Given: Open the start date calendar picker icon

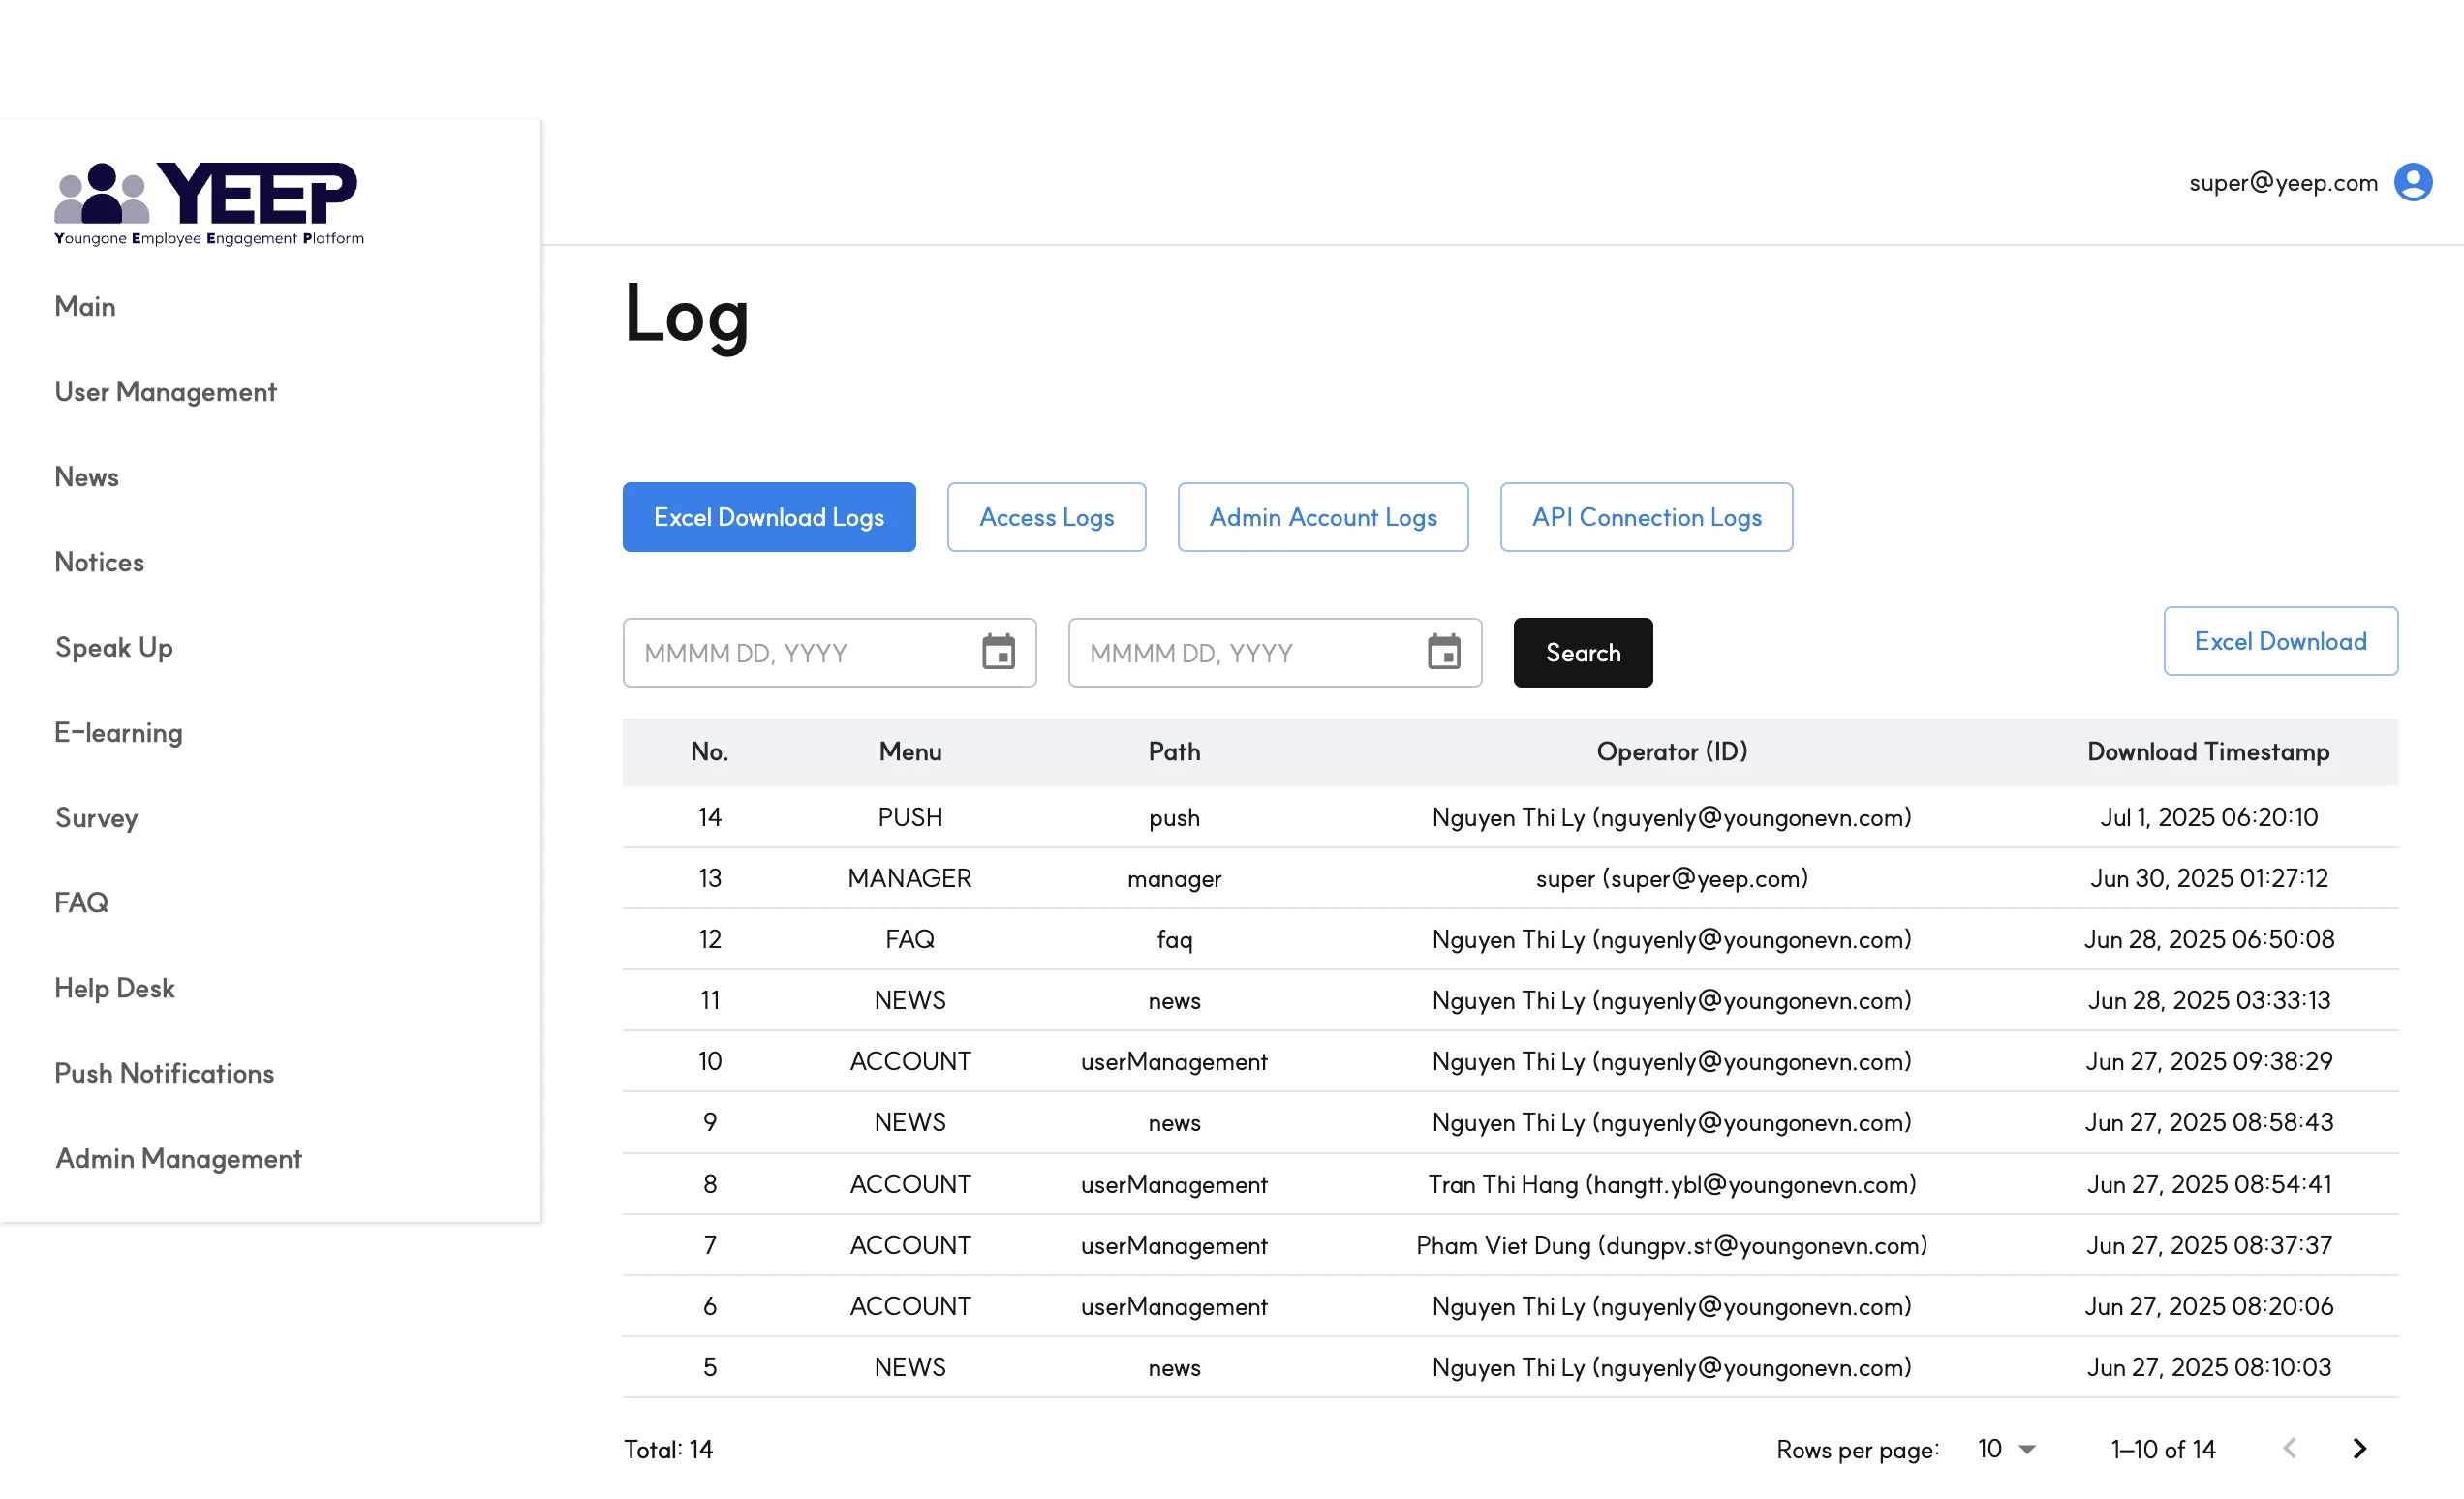Looking at the screenshot, I should (x=997, y=652).
